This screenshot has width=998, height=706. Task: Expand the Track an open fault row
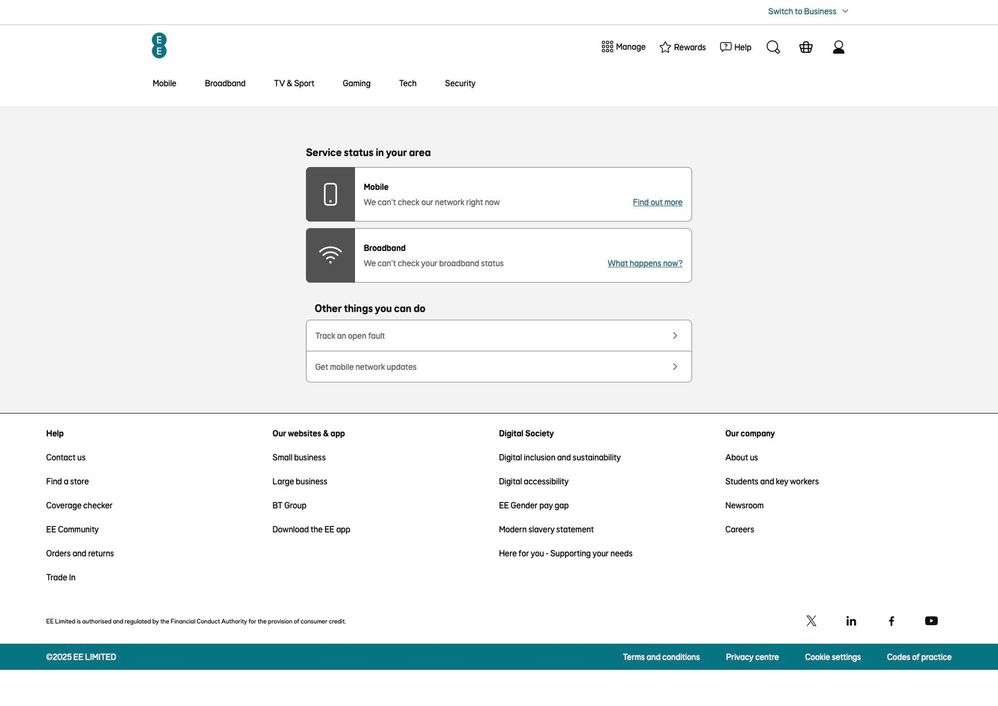click(x=499, y=335)
